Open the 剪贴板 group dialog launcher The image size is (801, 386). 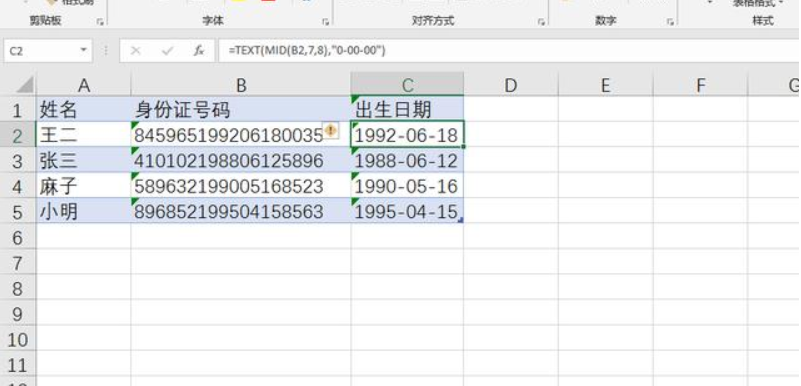100,22
